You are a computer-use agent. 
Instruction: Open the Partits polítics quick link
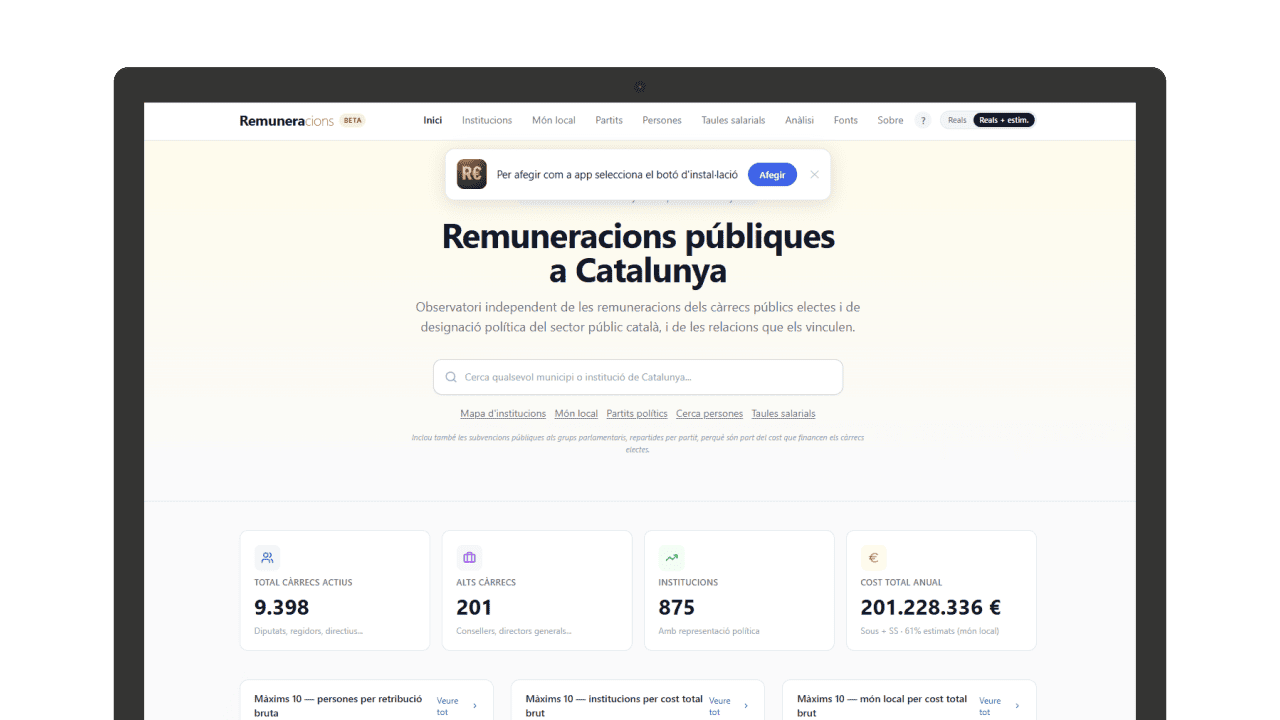(x=637, y=414)
